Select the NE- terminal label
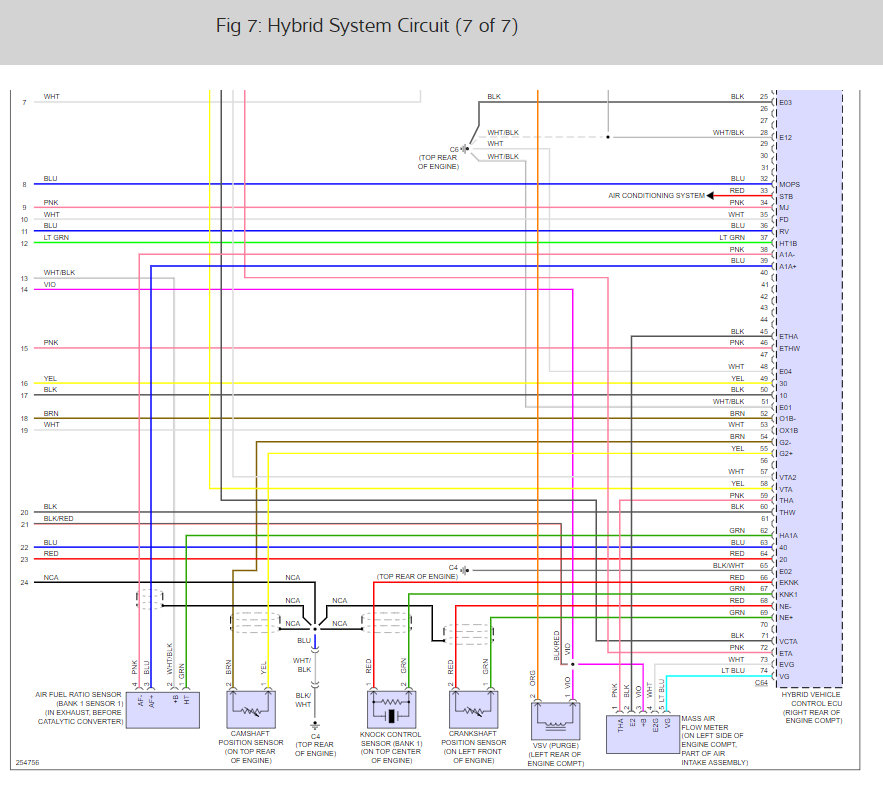Viewport: 883px width, 793px height. point(785,607)
